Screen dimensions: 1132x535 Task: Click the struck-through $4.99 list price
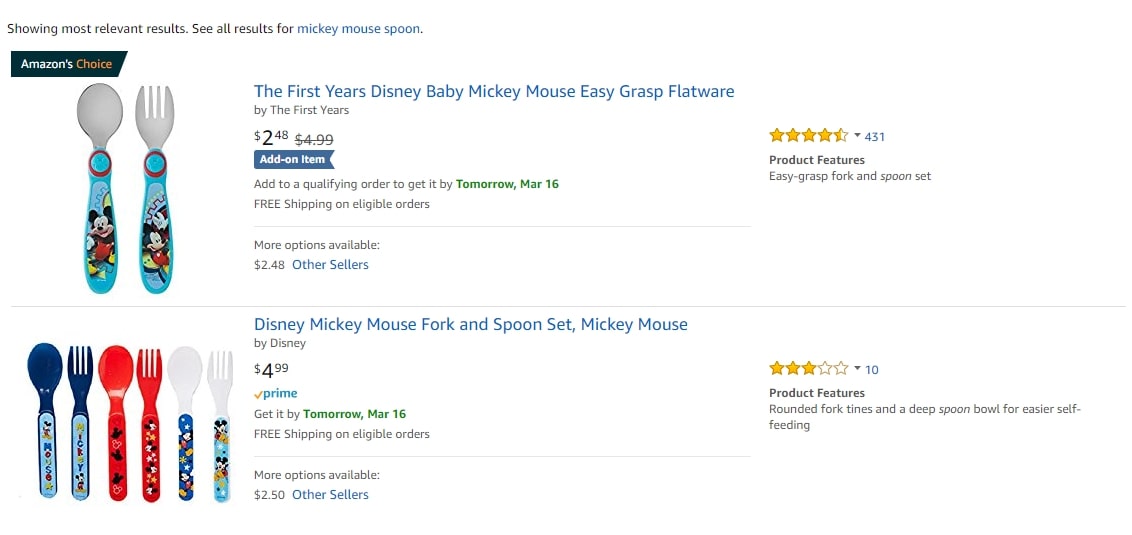click(x=313, y=140)
